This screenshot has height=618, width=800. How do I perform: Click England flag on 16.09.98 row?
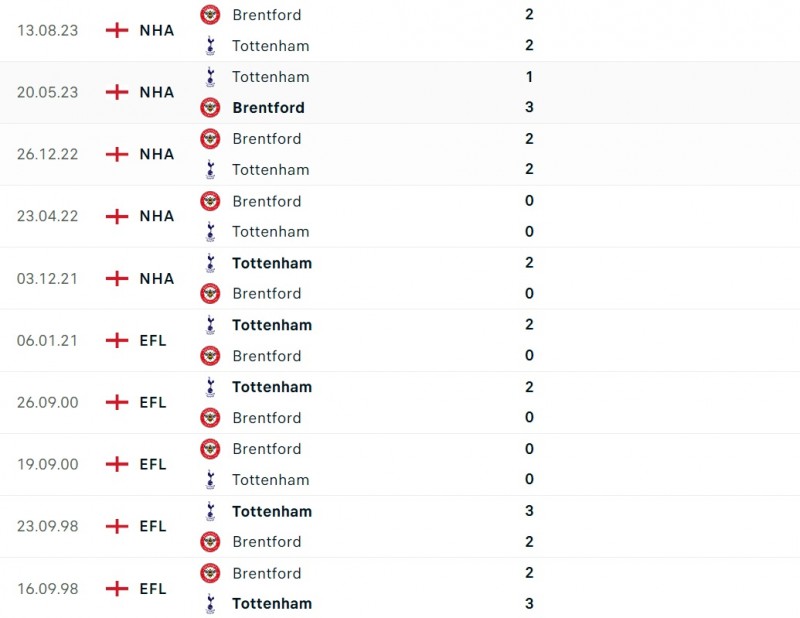tap(117, 588)
